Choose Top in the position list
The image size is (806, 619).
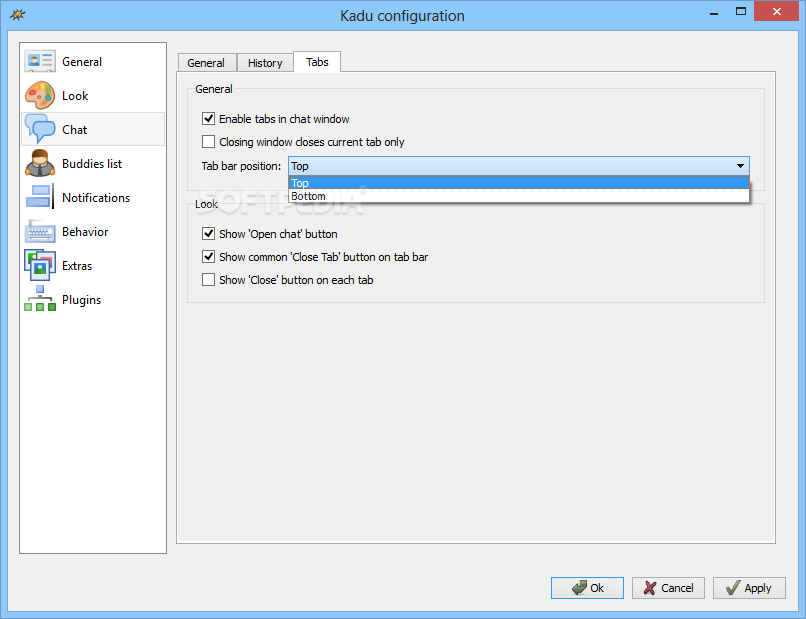pos(519,183)
